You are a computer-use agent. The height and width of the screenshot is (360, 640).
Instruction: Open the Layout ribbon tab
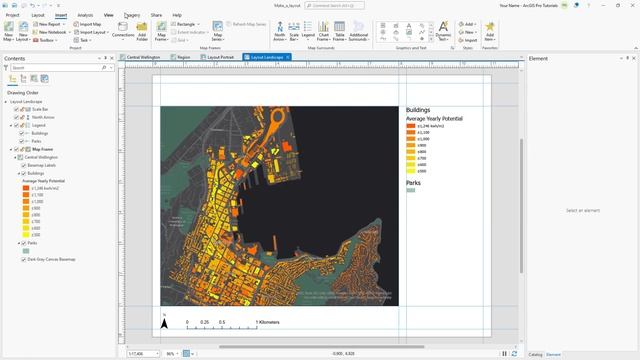click(38, 15)
